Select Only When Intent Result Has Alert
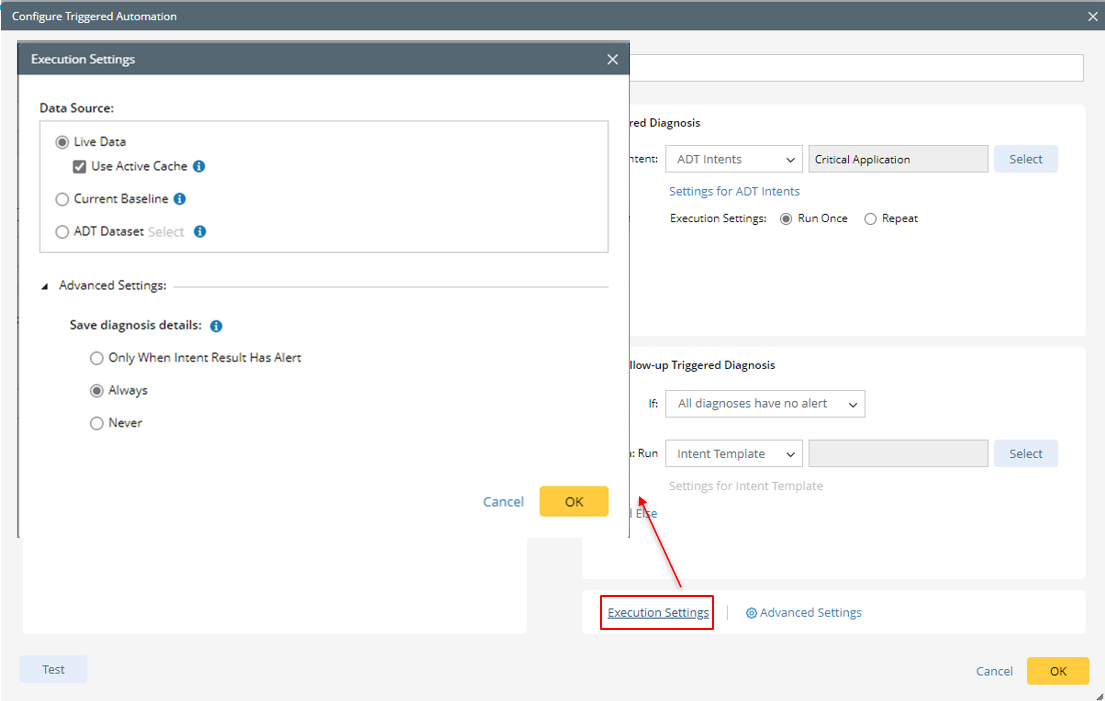 point(97,358)
